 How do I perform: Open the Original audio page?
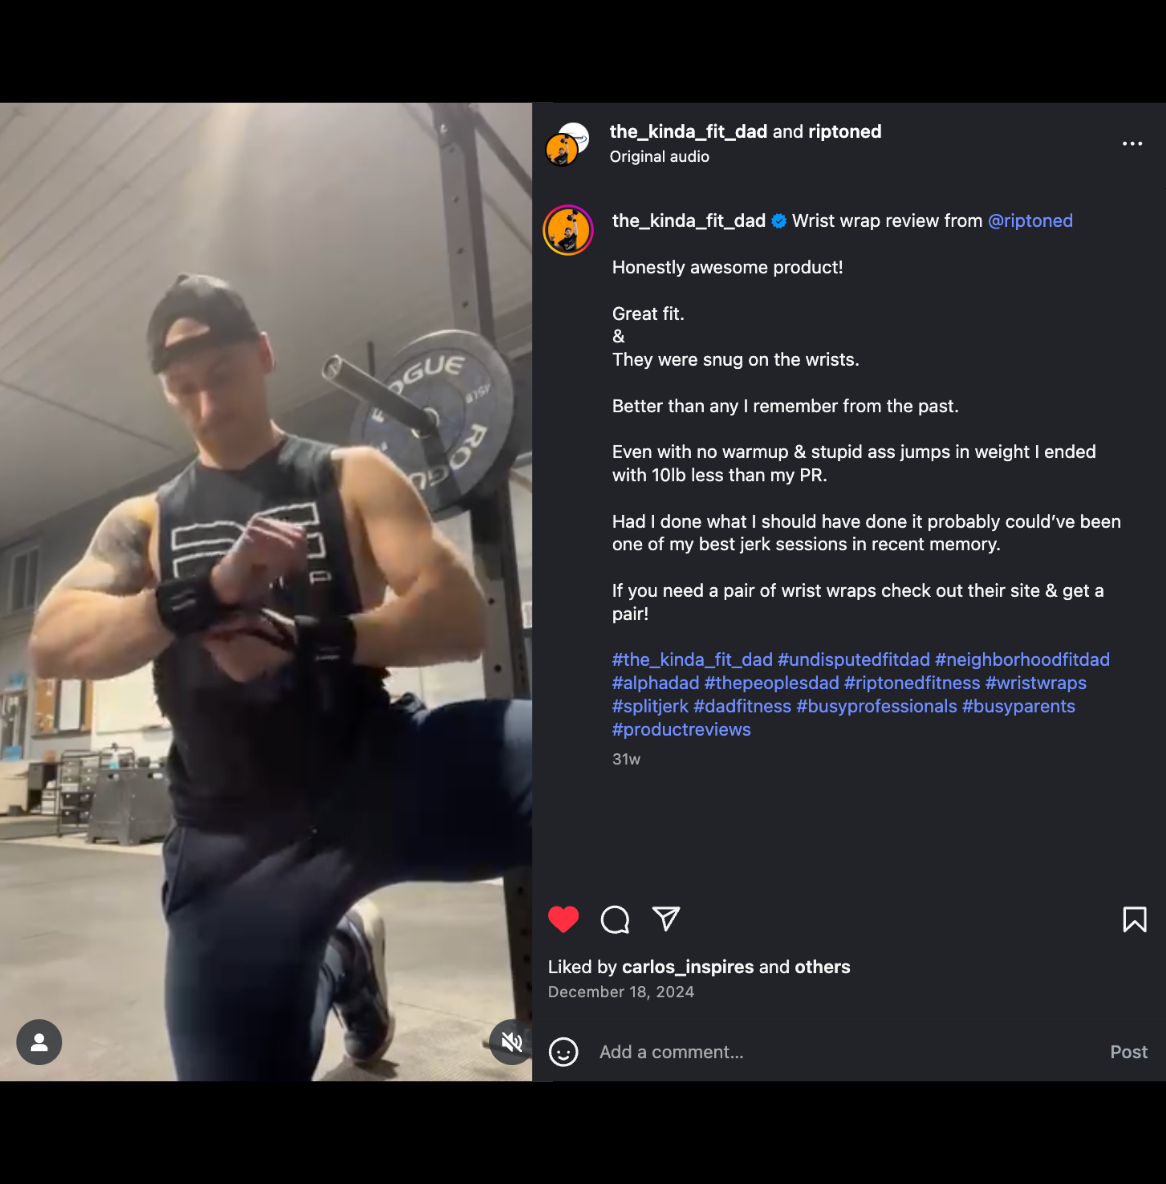(x=660, y=157)
